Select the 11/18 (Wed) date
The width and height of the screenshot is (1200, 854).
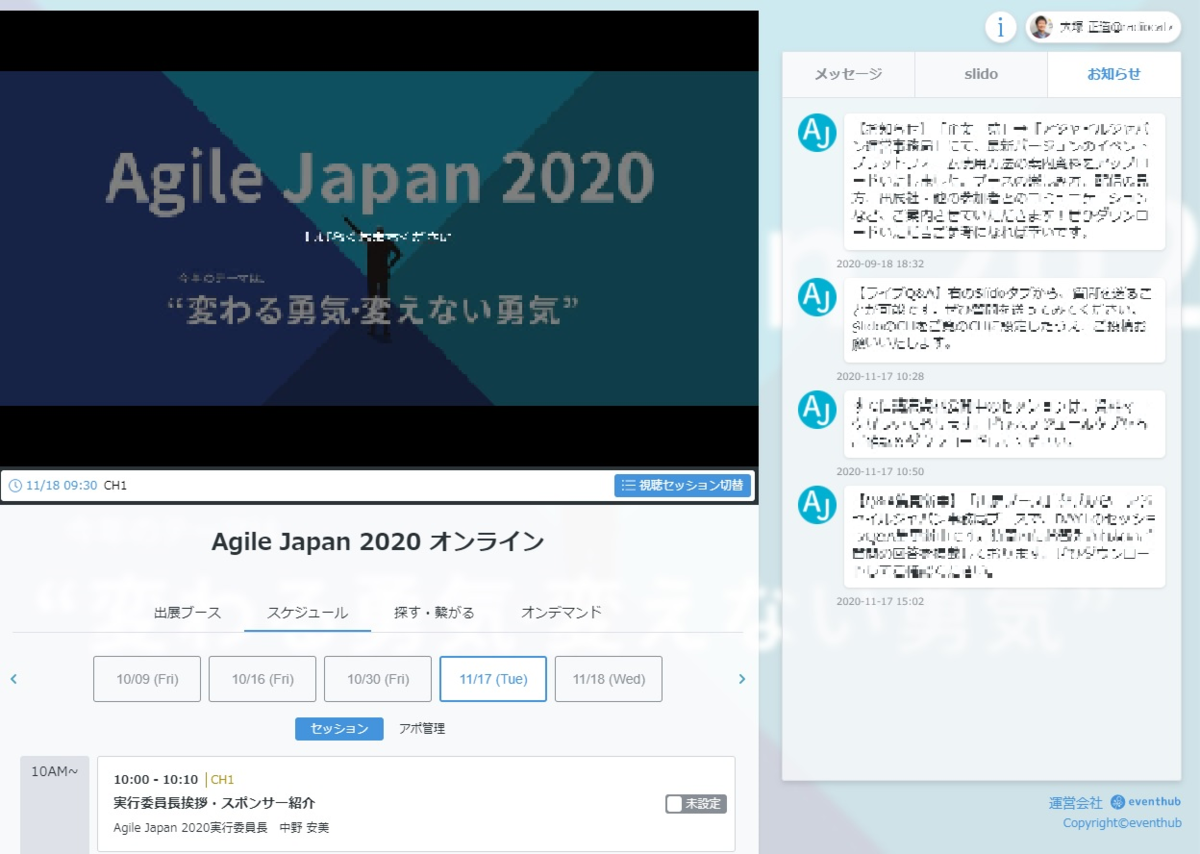pyautogui.click(x=609, y=679)
